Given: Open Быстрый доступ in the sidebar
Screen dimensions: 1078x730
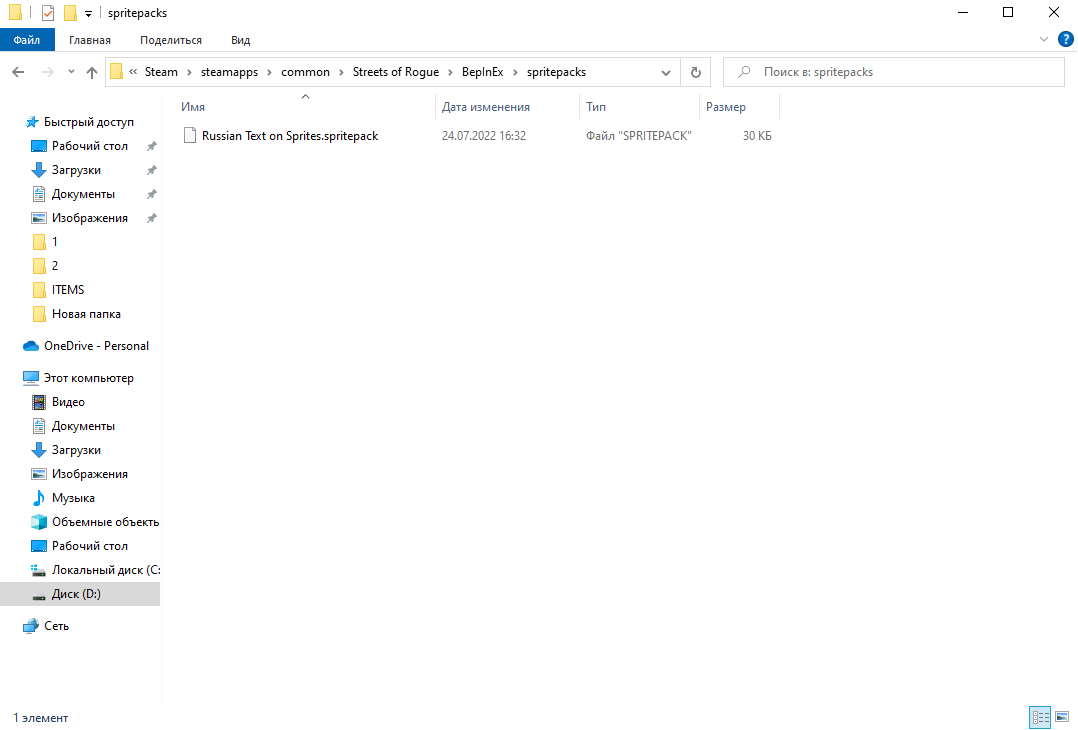Looking at the screenshot, I should (x=89, y=122).
